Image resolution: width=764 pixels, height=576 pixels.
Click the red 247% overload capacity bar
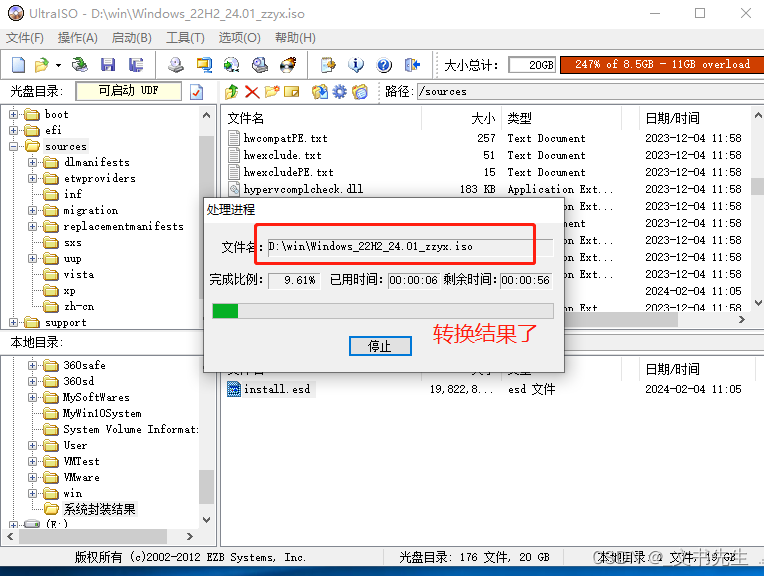(662, 64)
